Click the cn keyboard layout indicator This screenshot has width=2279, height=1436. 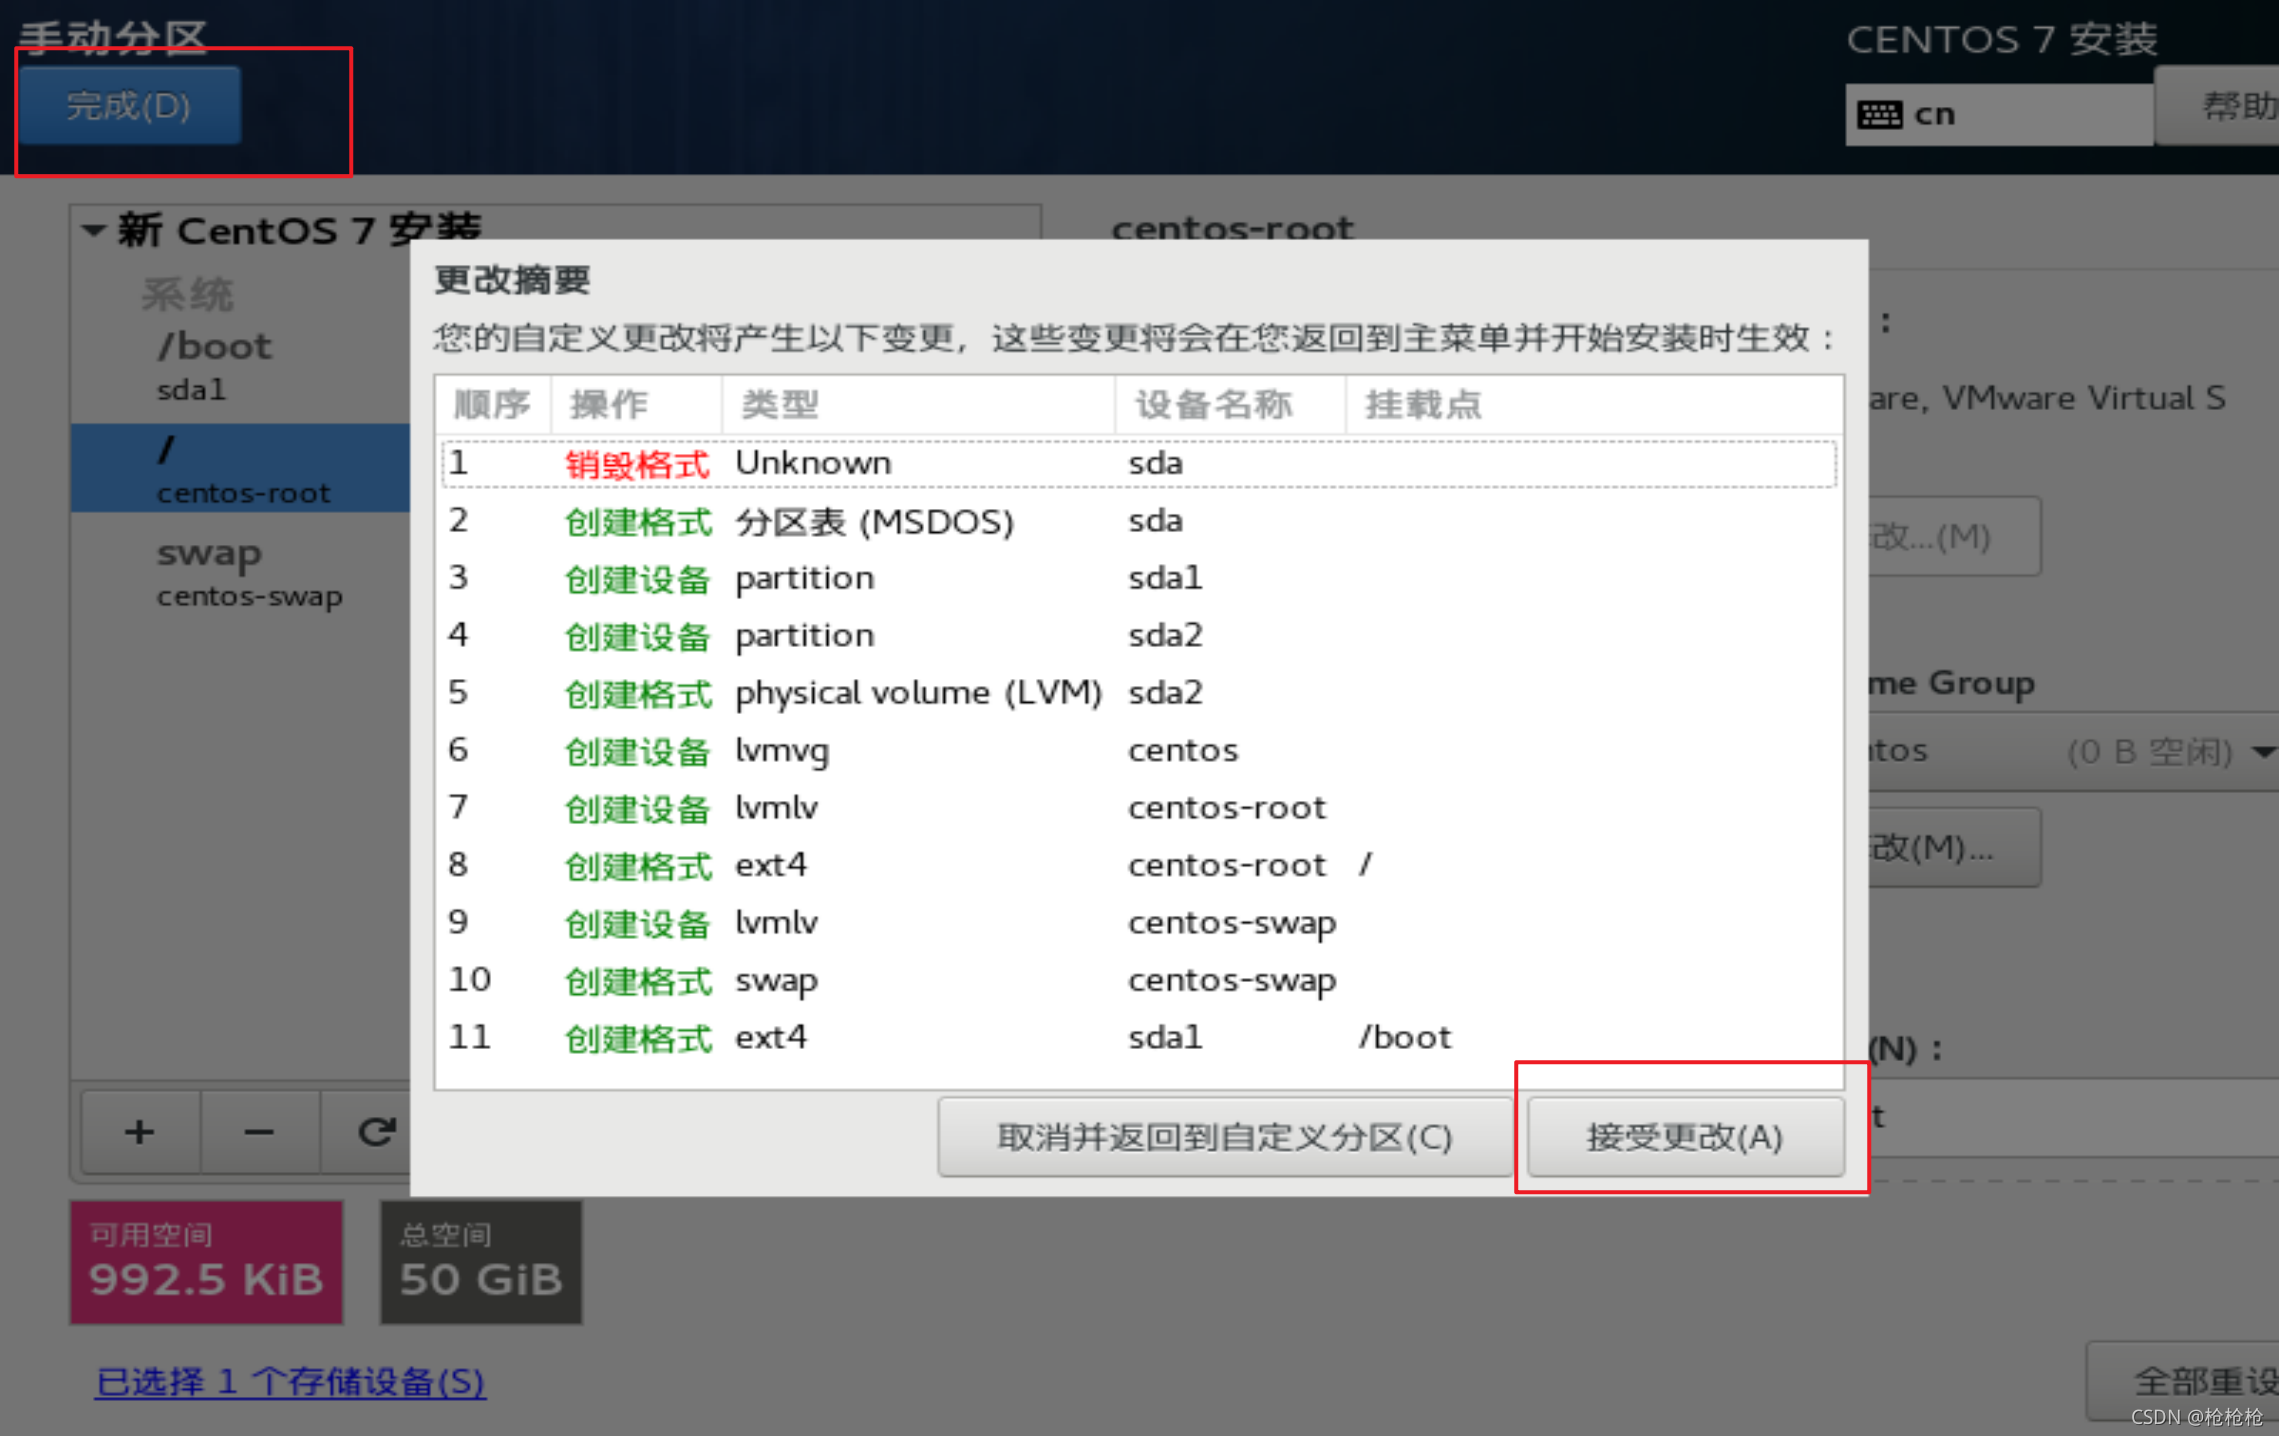pos(1999,115)
